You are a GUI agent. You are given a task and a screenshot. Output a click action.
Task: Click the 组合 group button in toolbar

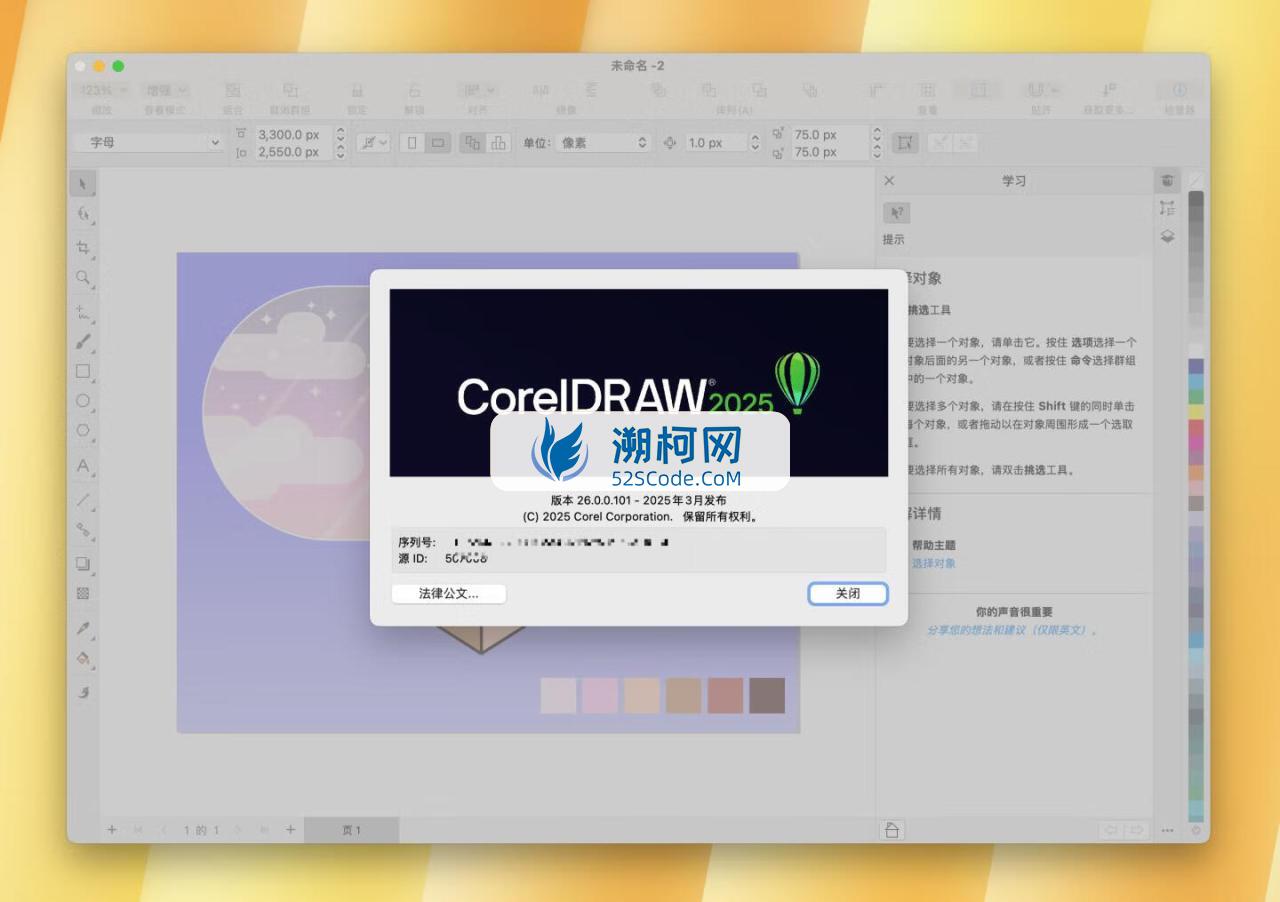click(x=232, y=98)
